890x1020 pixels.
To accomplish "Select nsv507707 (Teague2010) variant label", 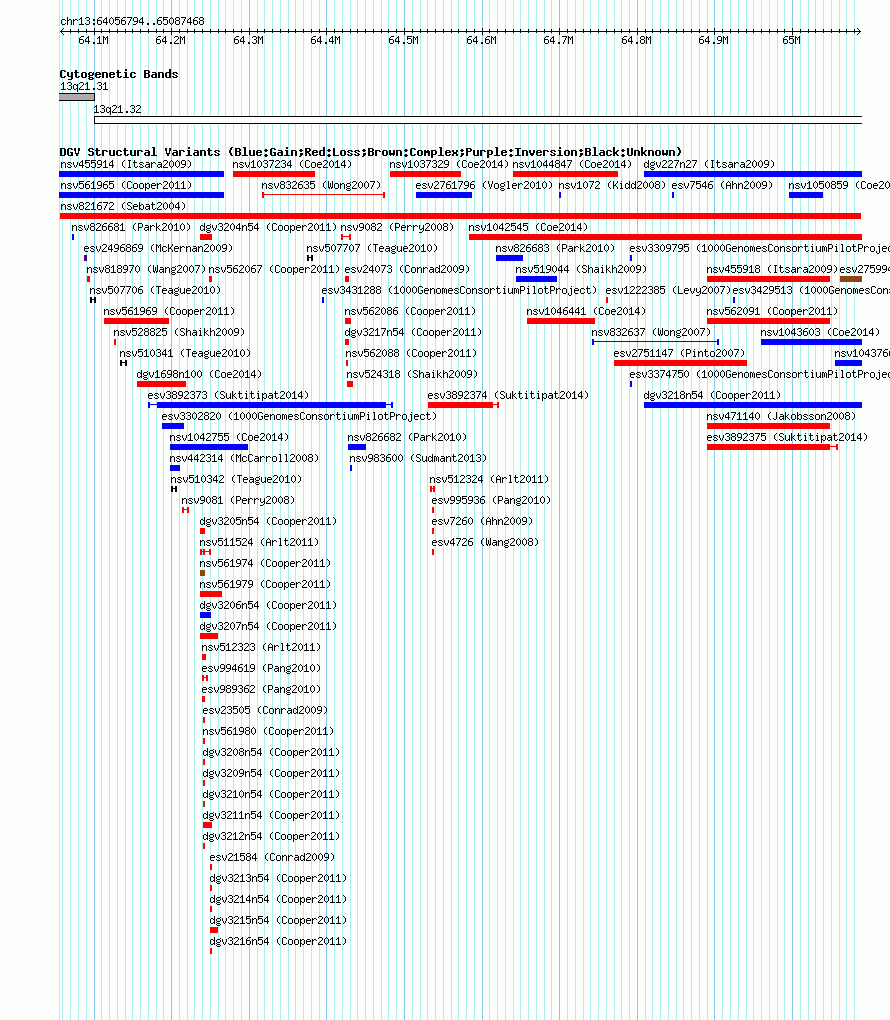I will point(372,248).
